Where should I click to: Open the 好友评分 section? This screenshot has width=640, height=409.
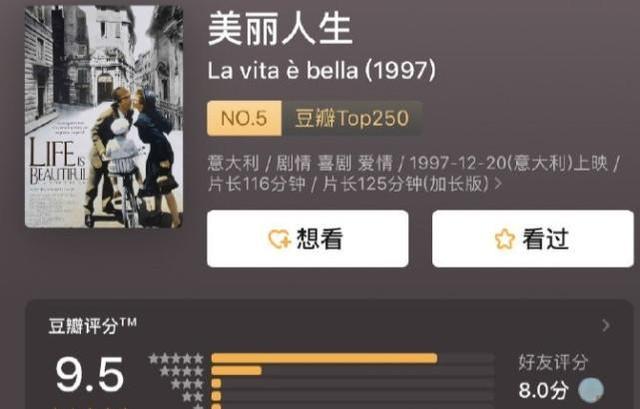click(553, 362)
